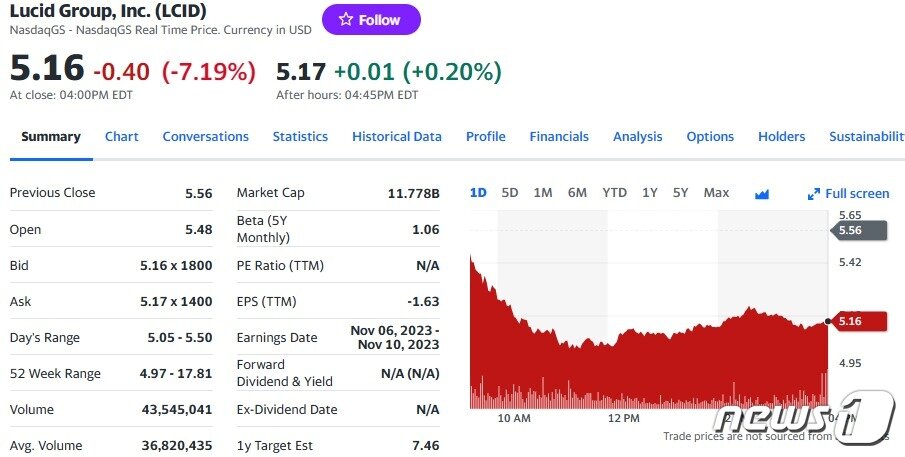The width and height of the screenshot is (905, 457).
Task: Open the Conversations tab
Action: (205, 137)
